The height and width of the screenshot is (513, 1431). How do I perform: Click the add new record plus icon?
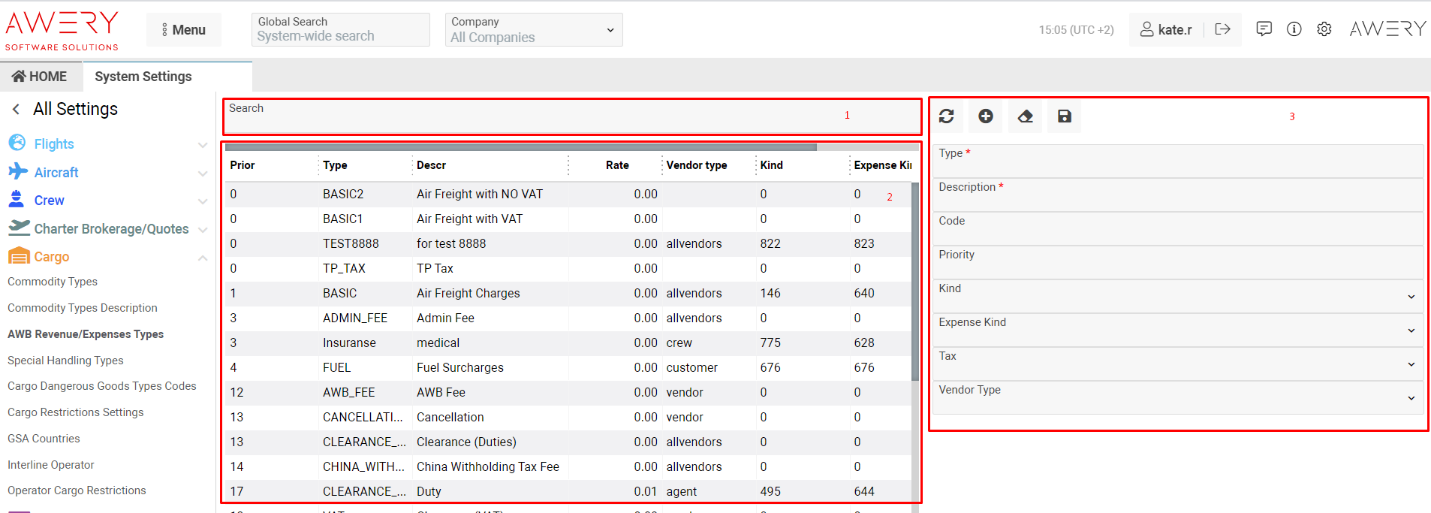pyautogui.click(x=985, y=117)
